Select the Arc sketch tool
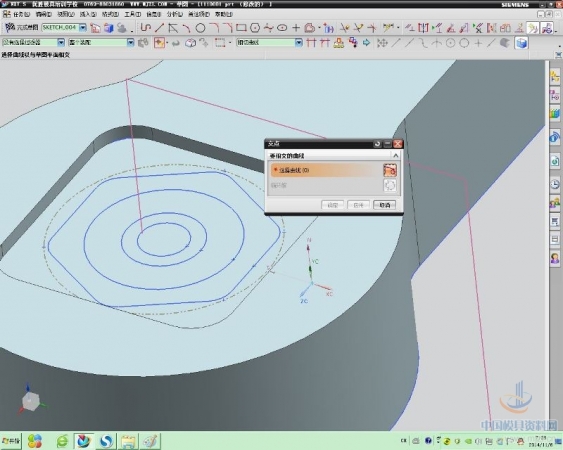Image resolution: width=563 pixels, height=450 pixels. (186, 28)
